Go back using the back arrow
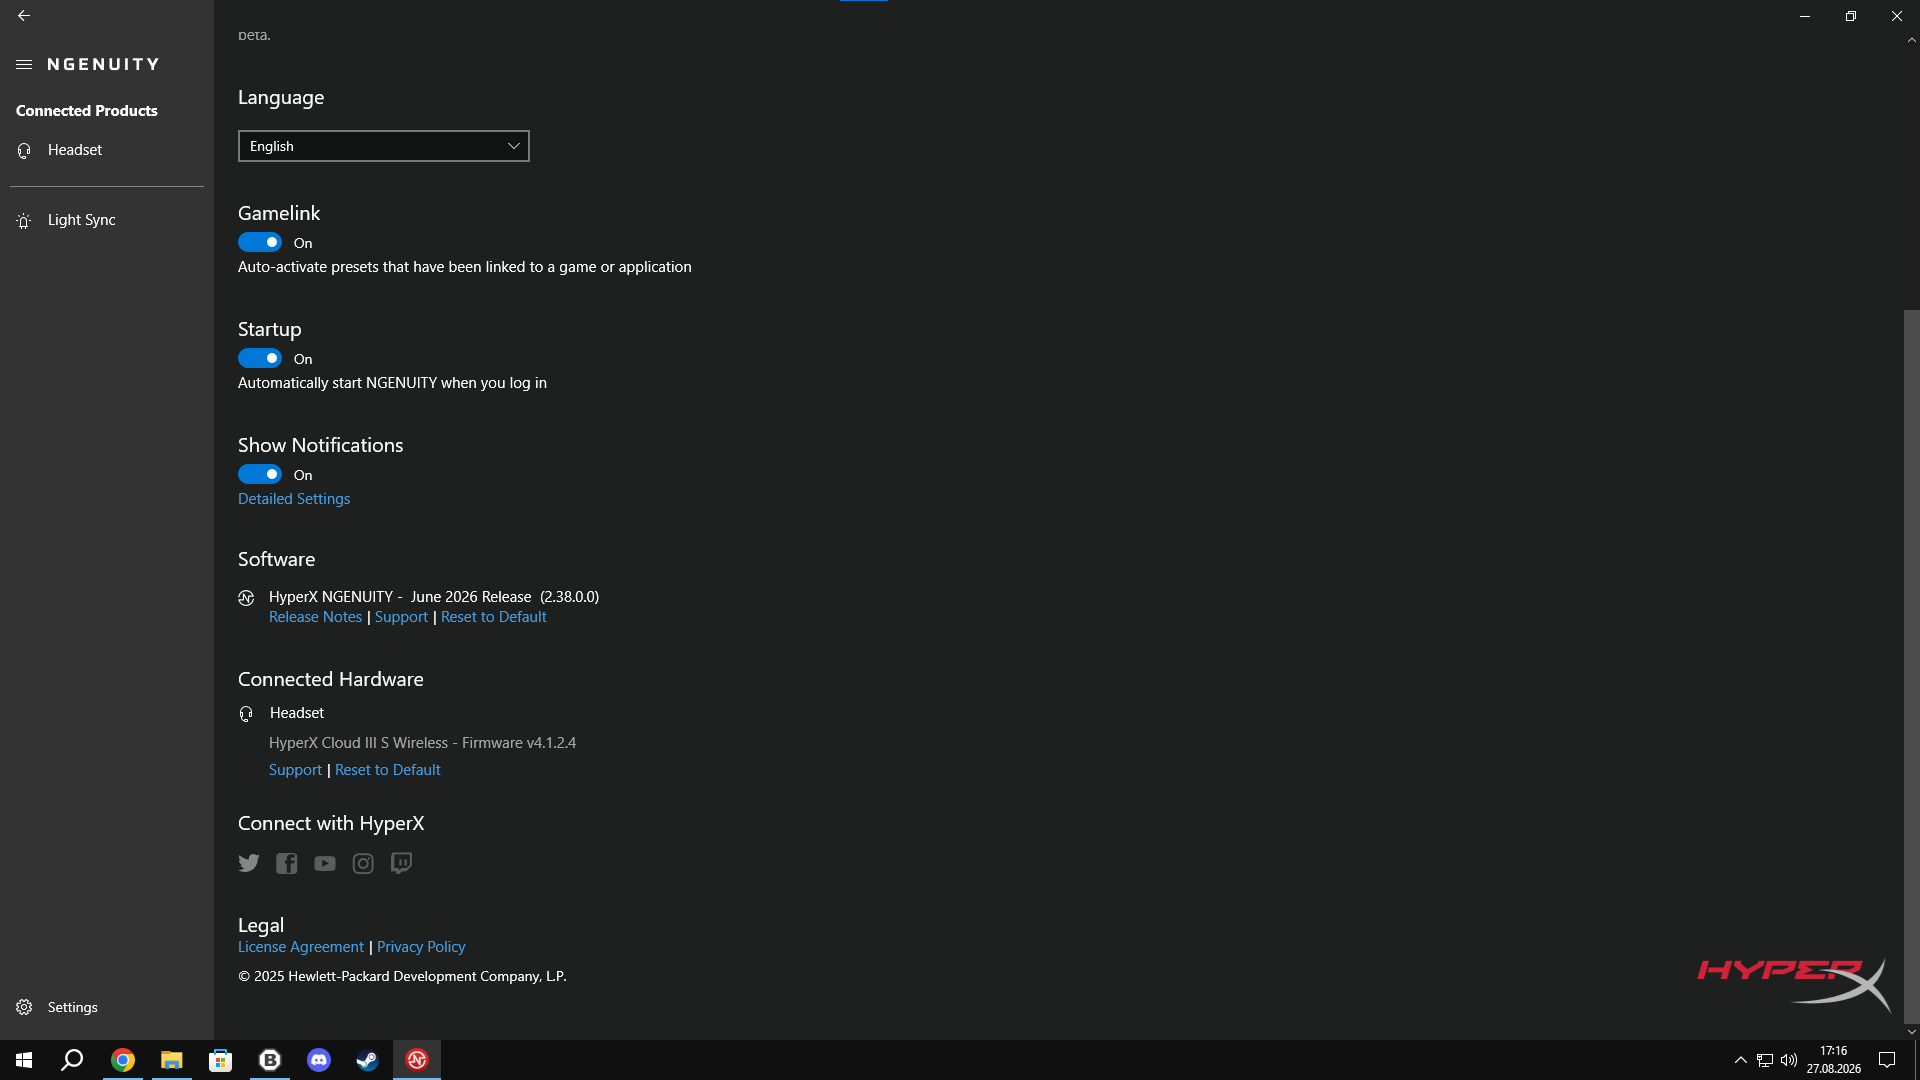This screenshot has width=1920, height=1080. [24, 16]
